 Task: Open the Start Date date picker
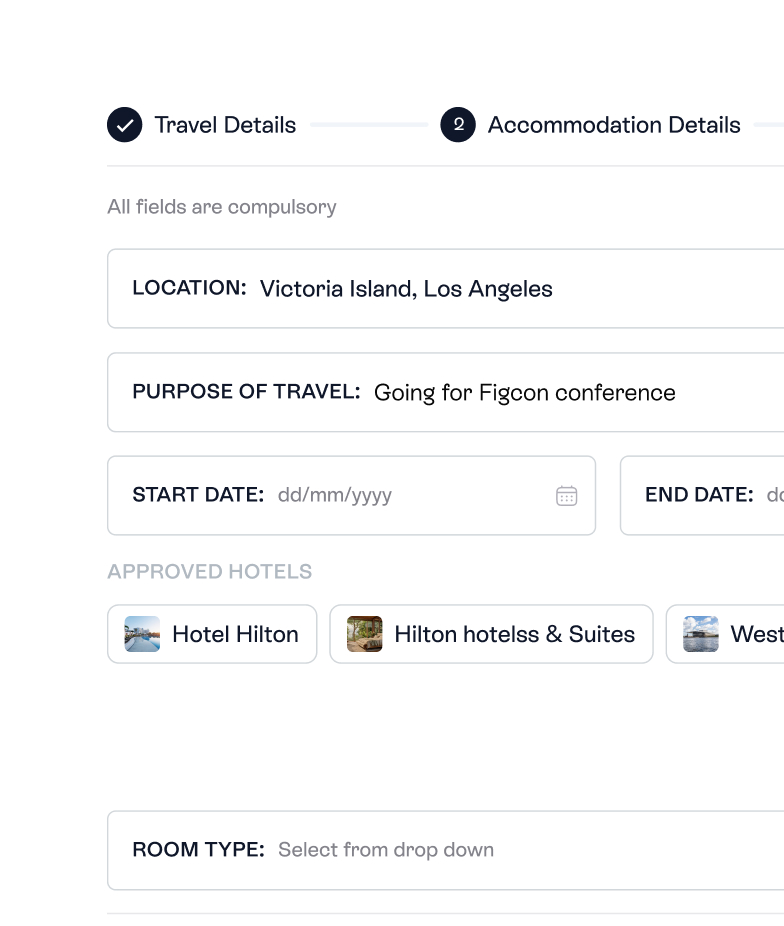click(x=352, y=495)
